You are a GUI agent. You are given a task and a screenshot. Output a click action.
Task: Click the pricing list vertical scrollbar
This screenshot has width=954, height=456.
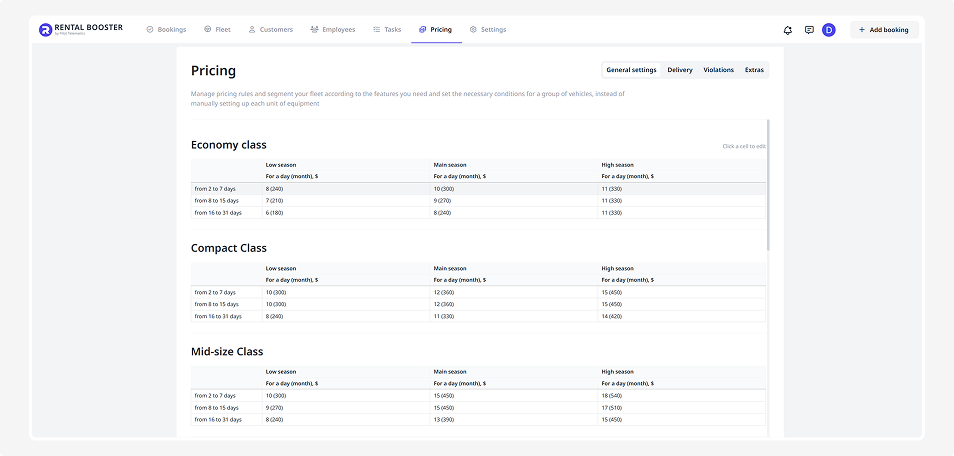(768, 185)
